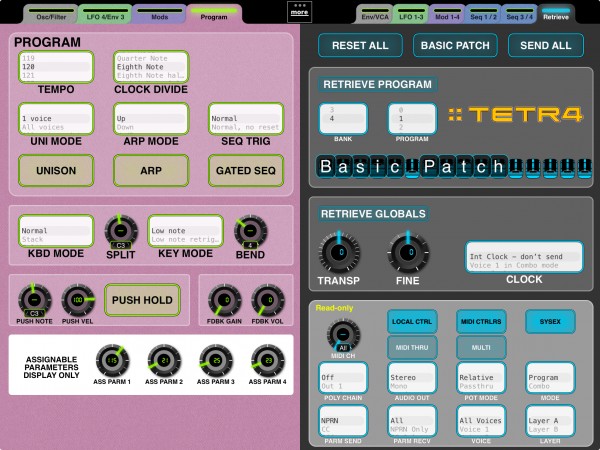The width and height of the screenshot is (600, 450).
Task: Open the TEMPO value picker
Action: [56, 67]
